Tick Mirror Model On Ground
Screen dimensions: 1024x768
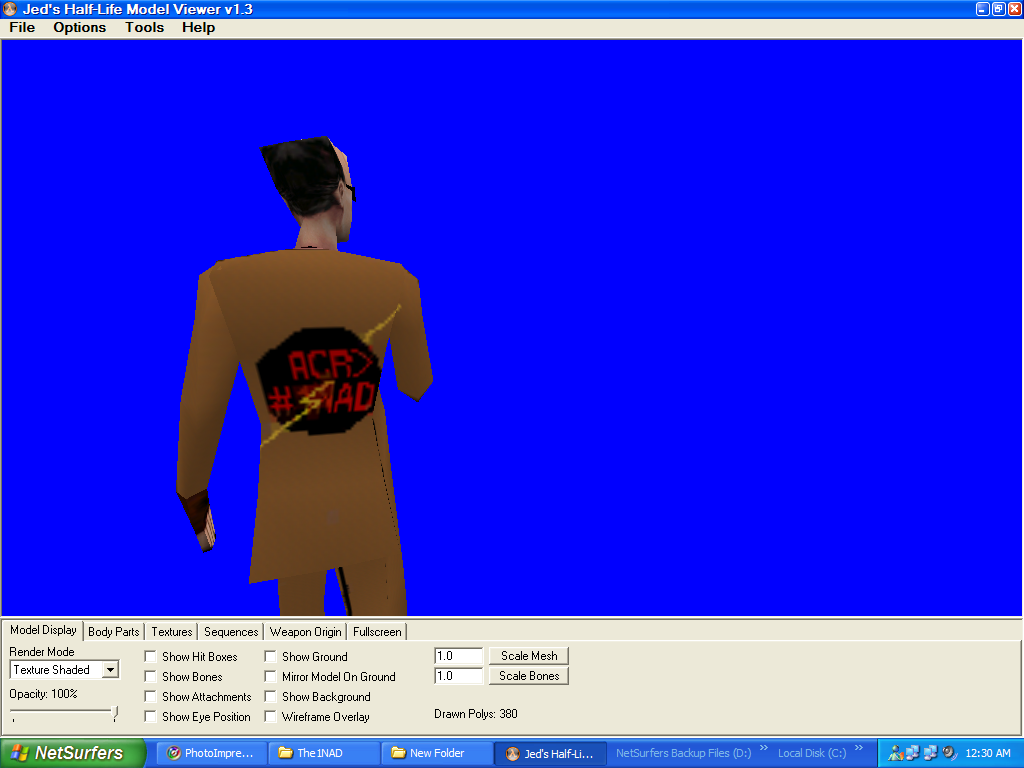click(x=270, y=677)
